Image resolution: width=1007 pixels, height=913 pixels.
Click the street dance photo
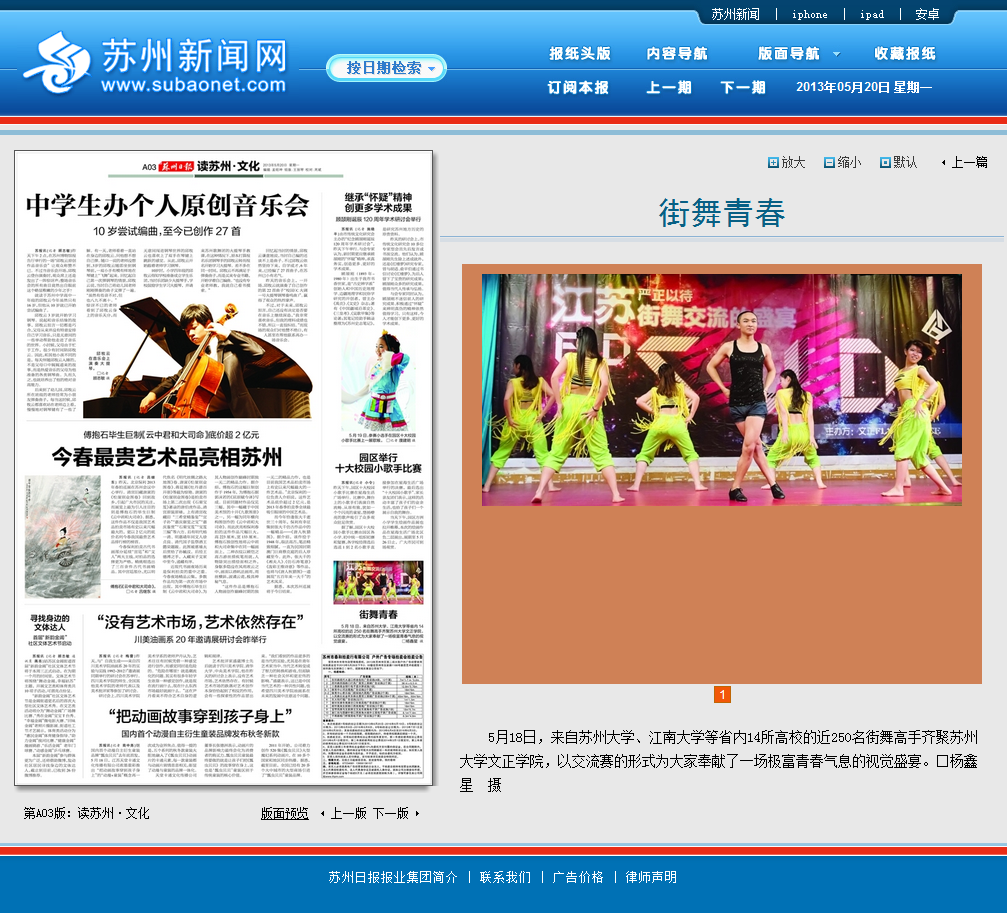(x=721, y=390)
